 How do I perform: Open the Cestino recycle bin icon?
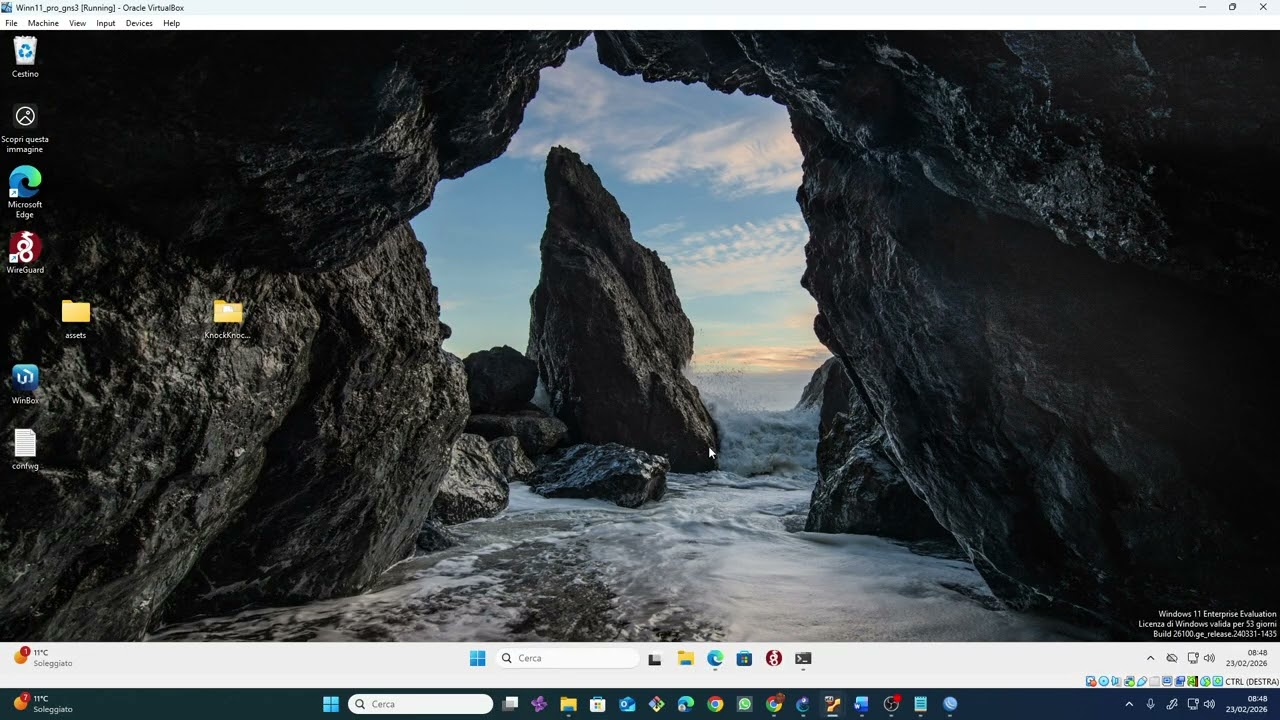click(25, 57)
